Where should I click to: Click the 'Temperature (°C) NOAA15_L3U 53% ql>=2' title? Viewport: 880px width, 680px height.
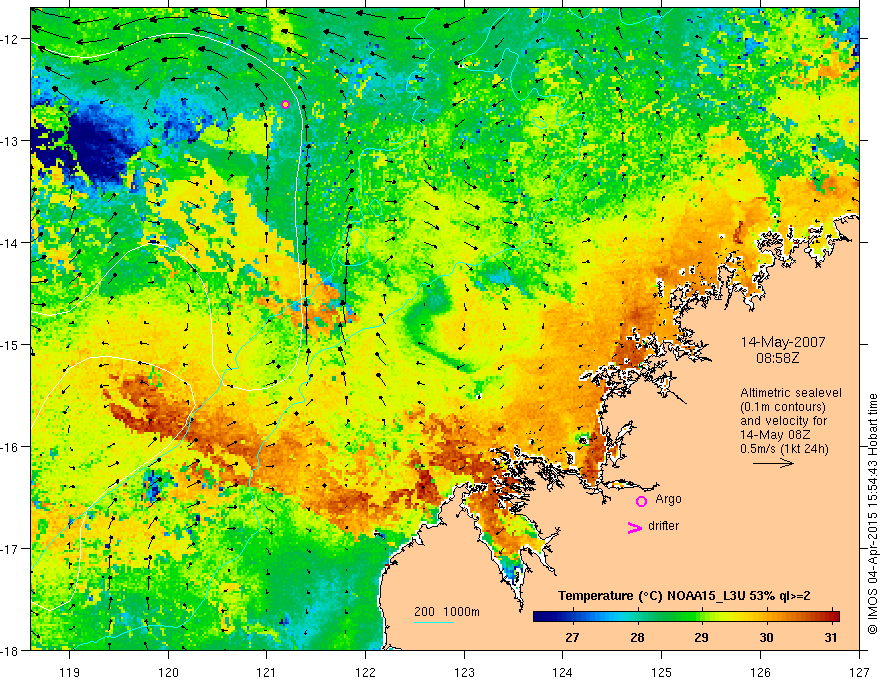684,596
